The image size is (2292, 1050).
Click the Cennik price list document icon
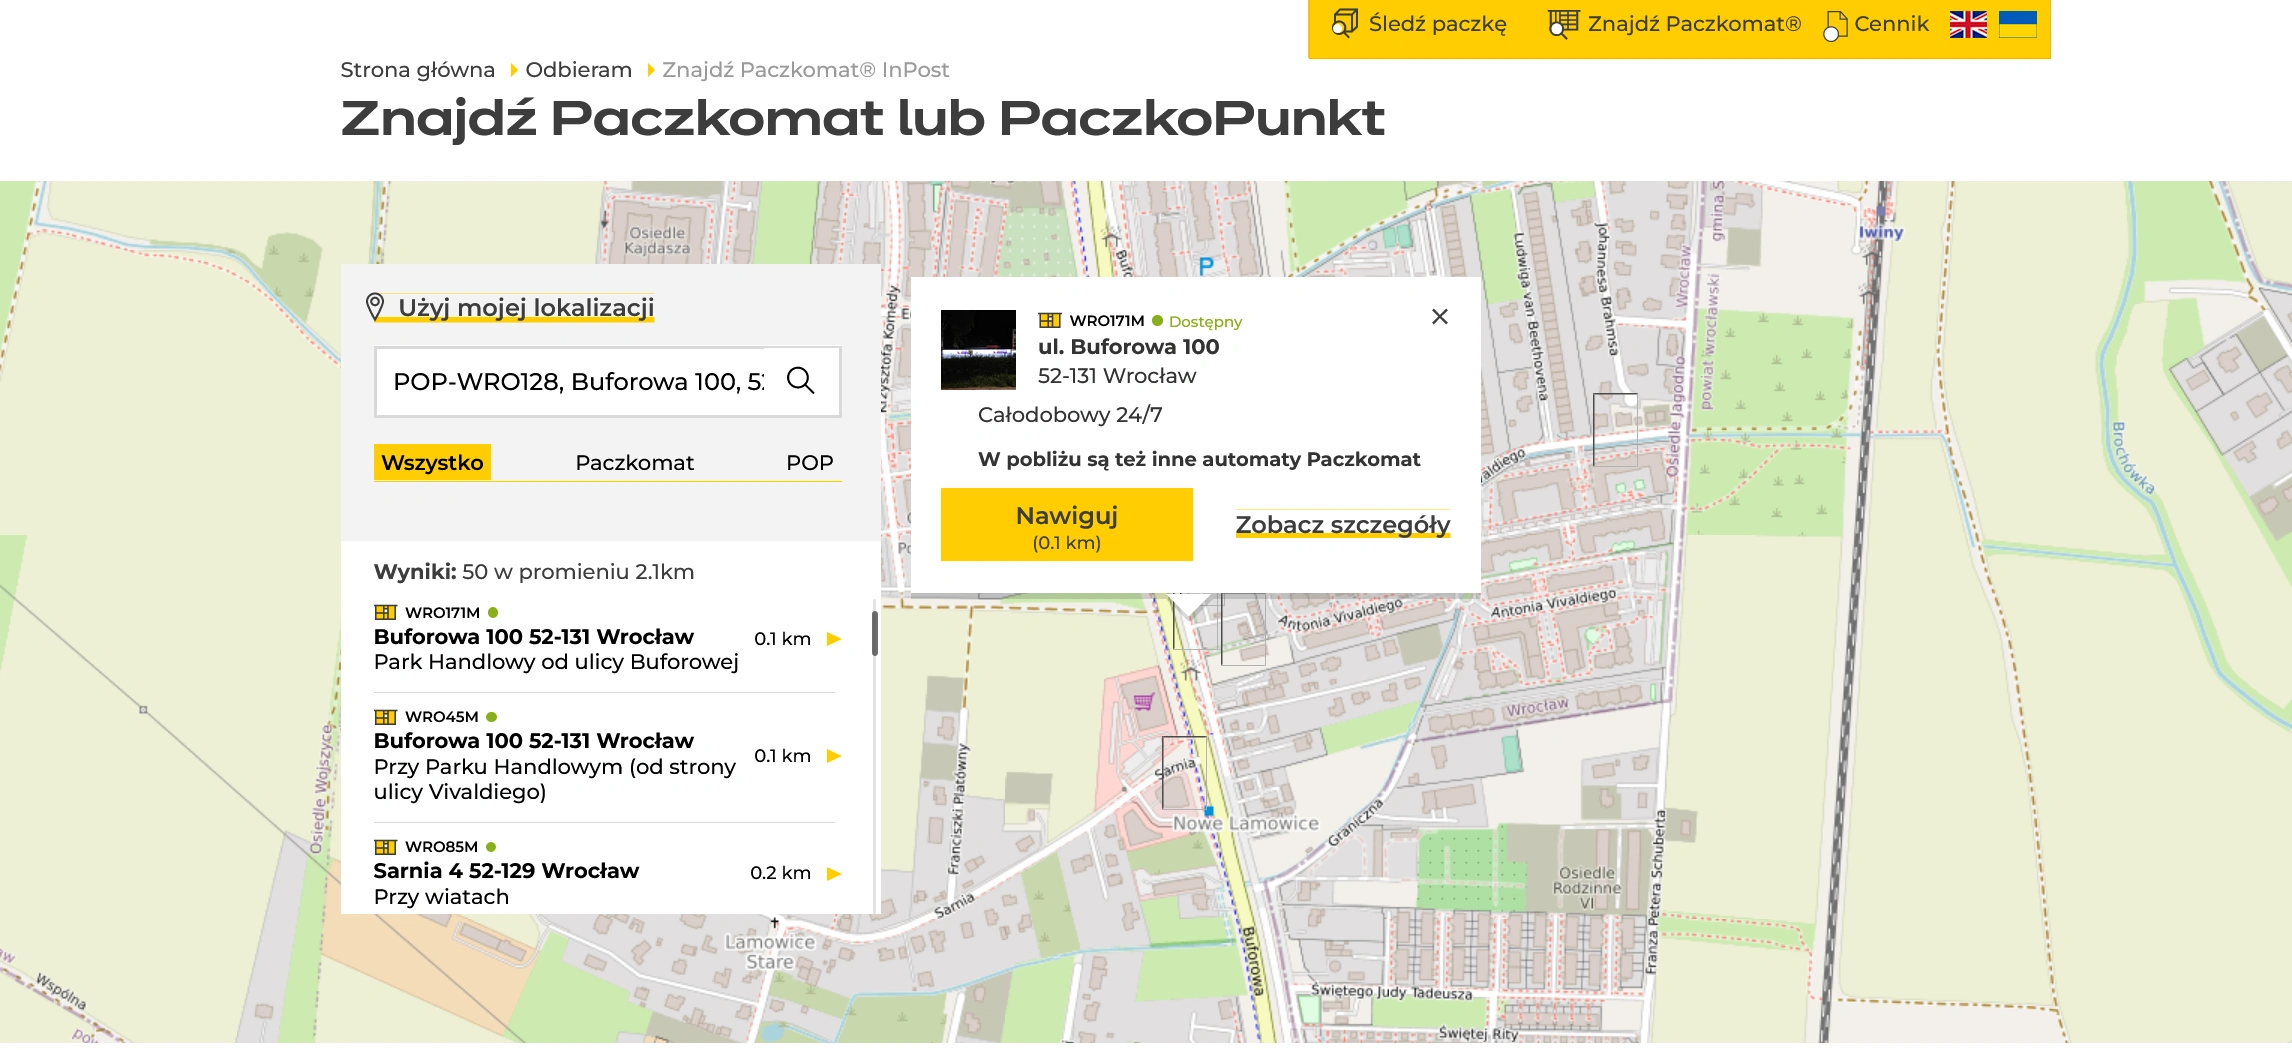[1835, 25]
